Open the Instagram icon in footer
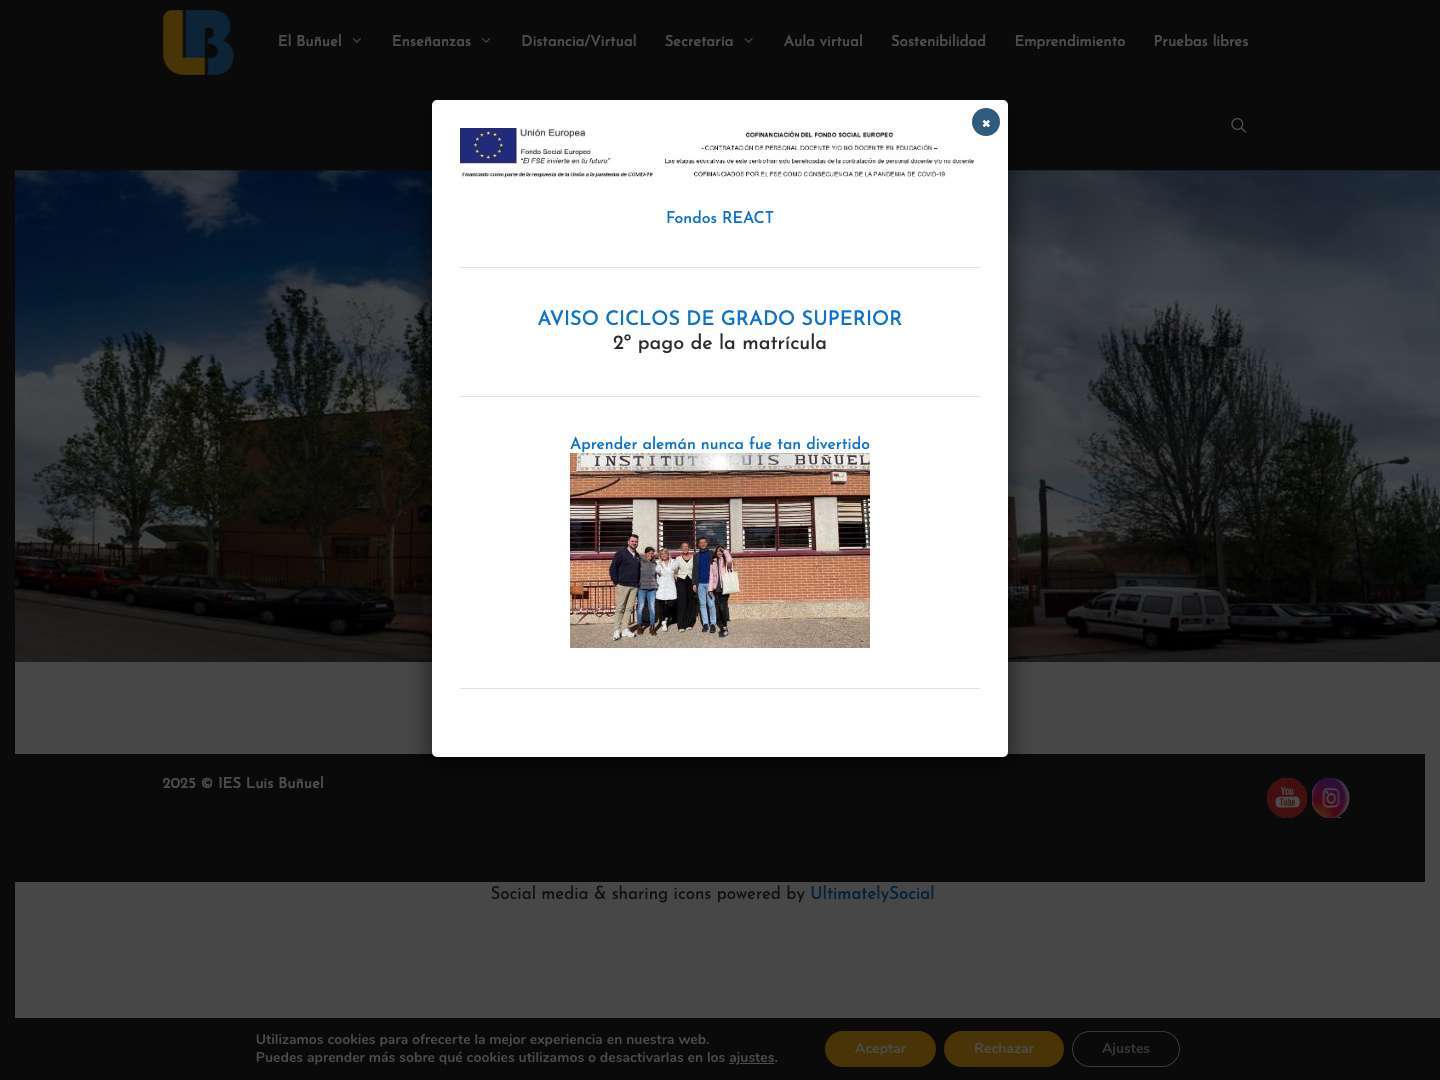The width and height of the screenshot is (1440, 1080). click(1330, 798)
